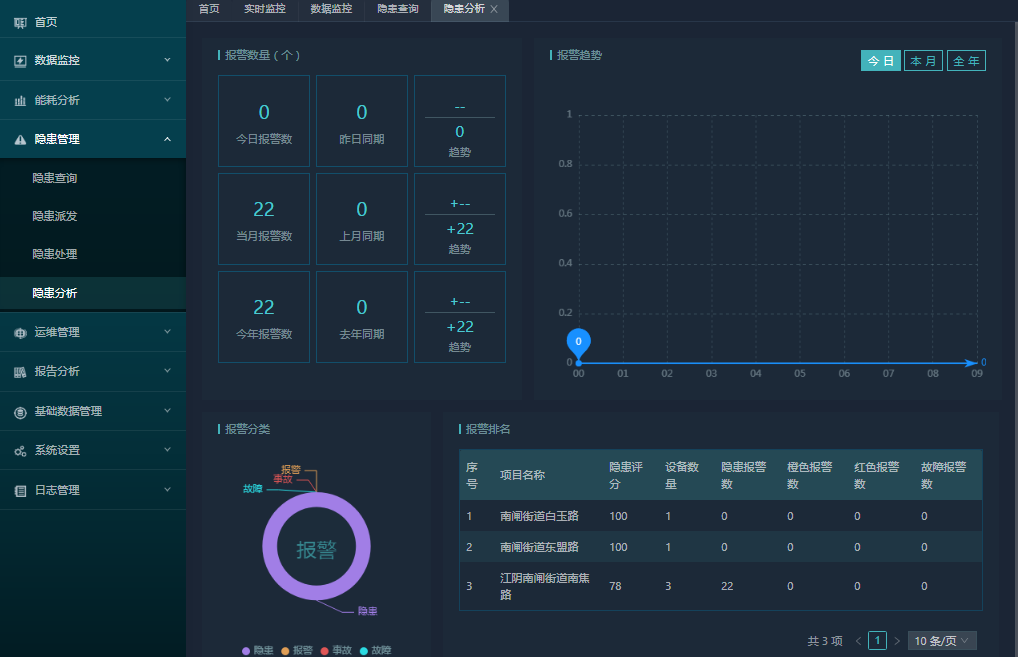
Task: Expand the 日志管理 menu chevron
Action: 167,490
